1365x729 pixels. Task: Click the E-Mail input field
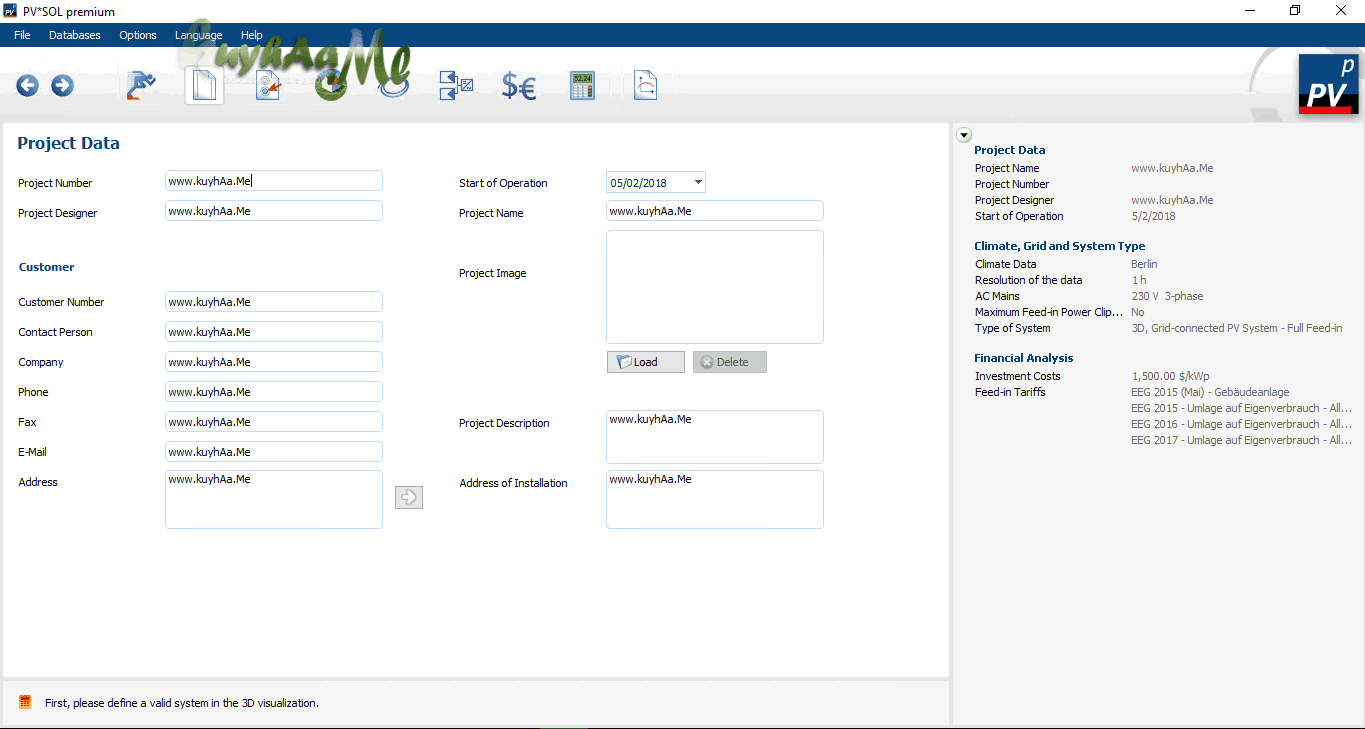(x=274, y=452)
